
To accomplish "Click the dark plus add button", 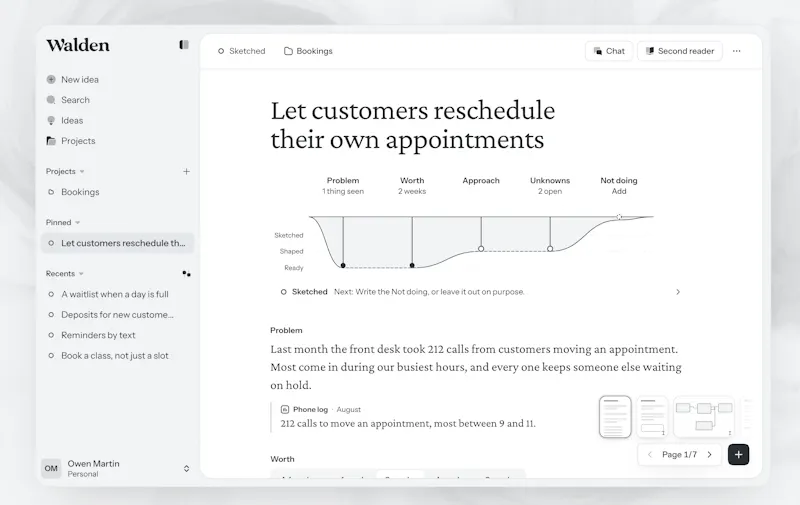I will click(x=739, y=454).
